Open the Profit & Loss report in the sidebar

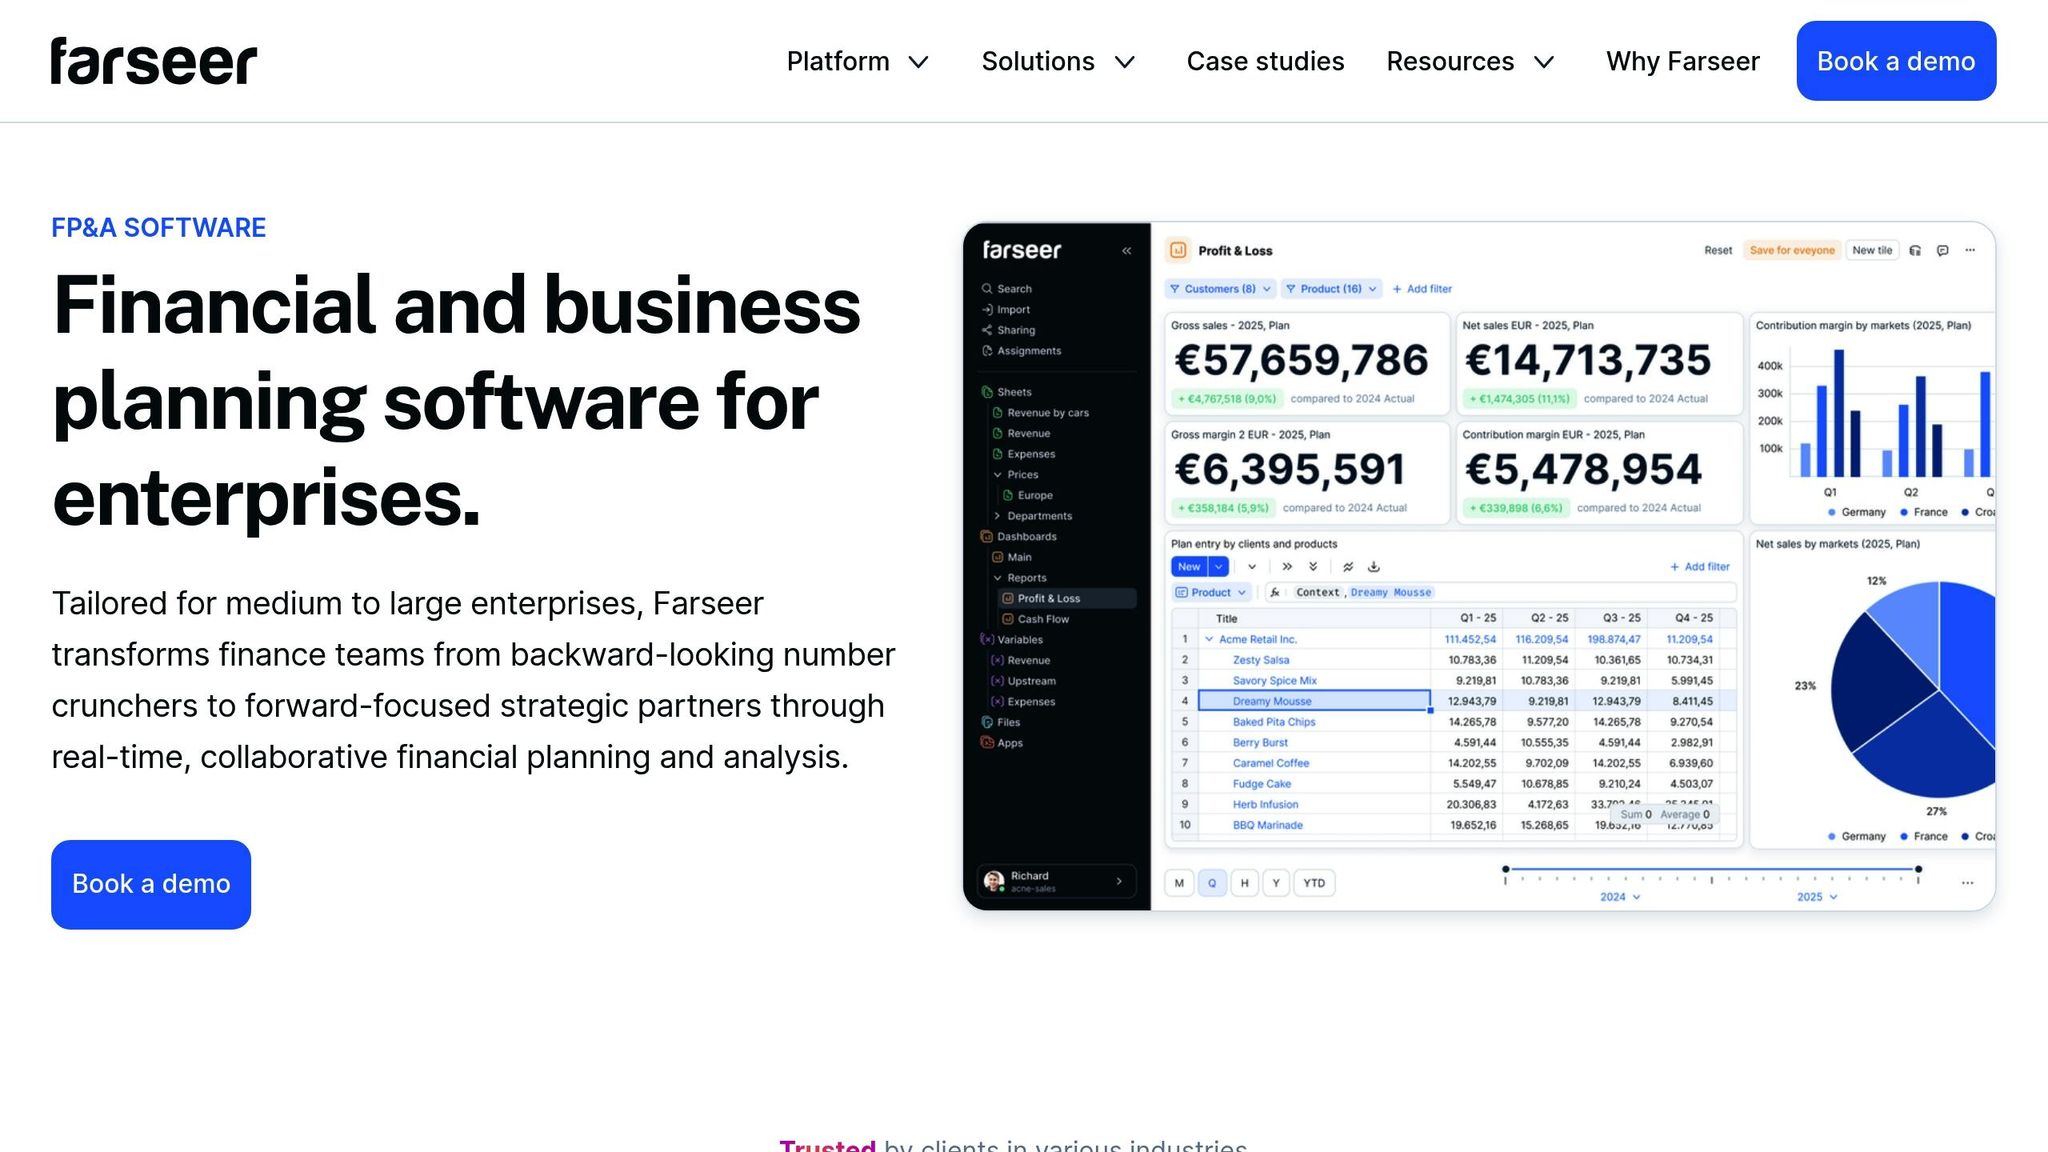1067,598
